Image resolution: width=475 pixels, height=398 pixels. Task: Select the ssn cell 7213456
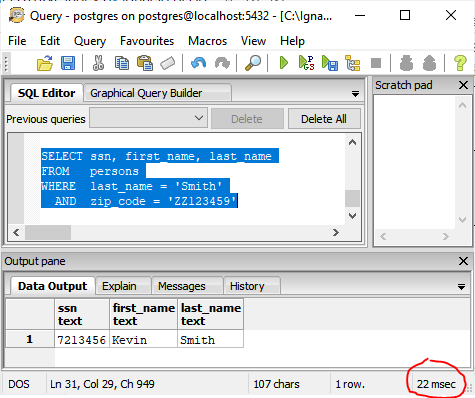[x=82, y=340]
